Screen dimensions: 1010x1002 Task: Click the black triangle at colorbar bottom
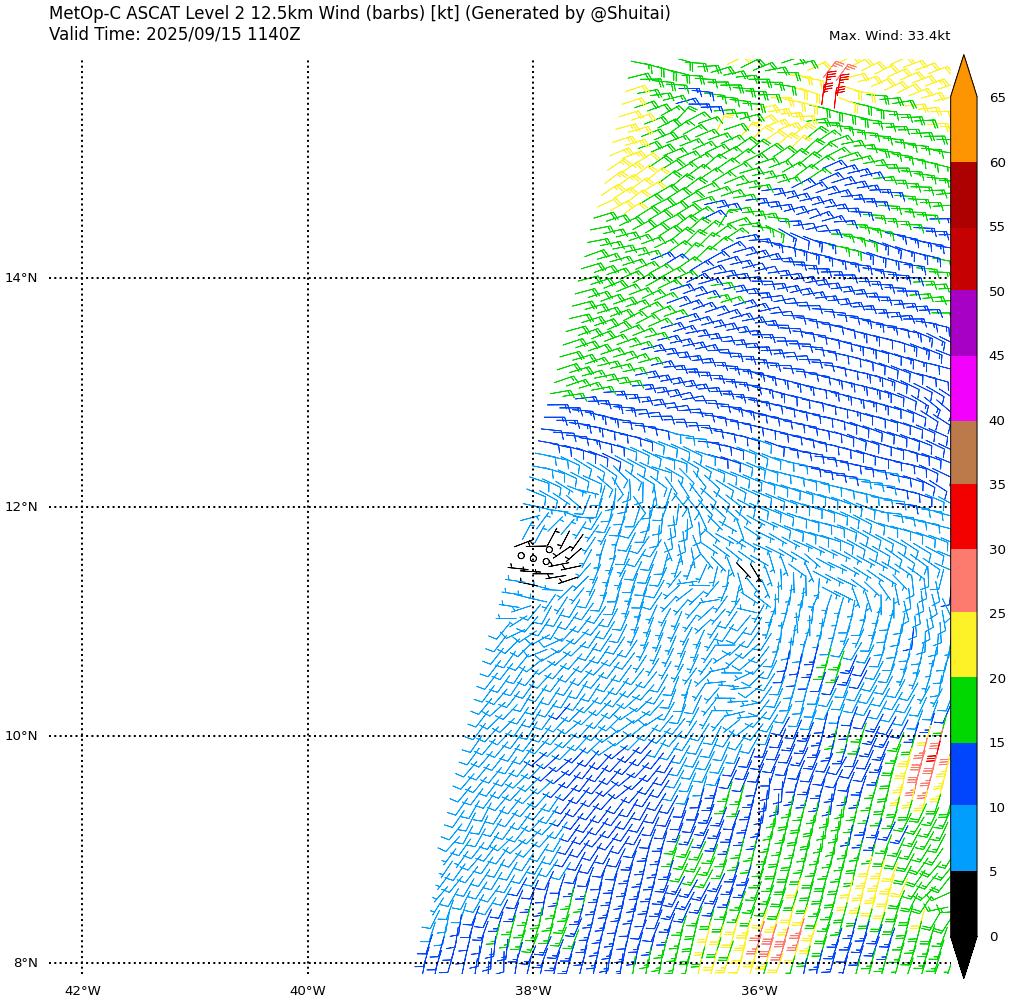964,958
